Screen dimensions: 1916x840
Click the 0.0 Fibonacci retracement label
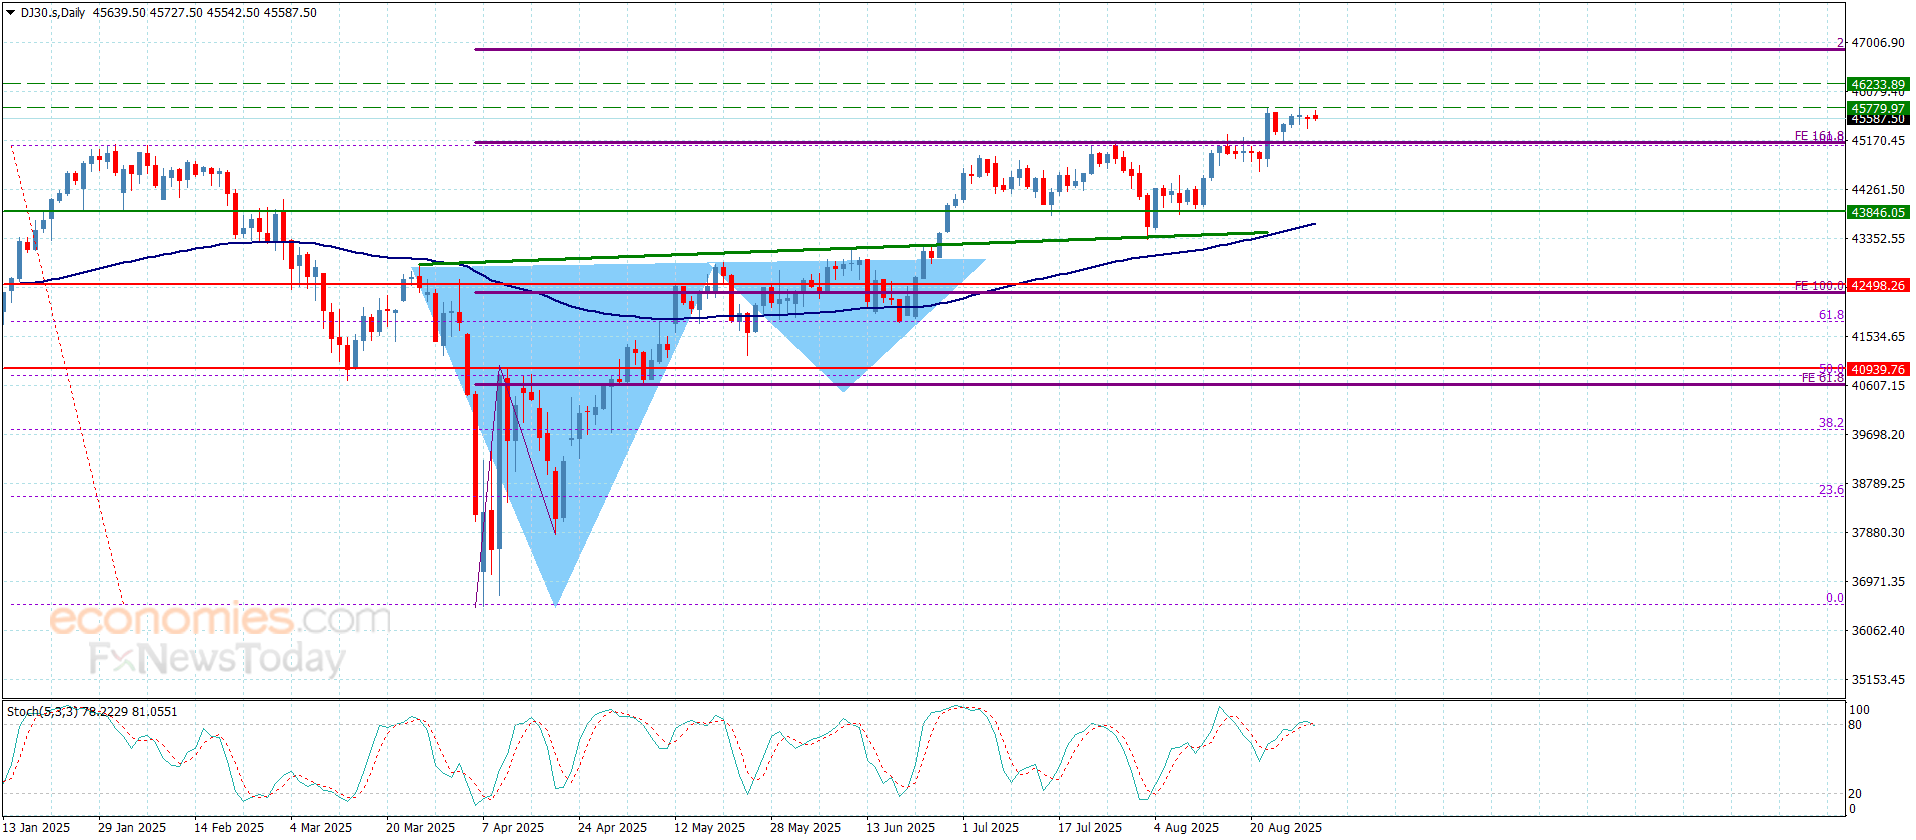tap(1835, 598)
